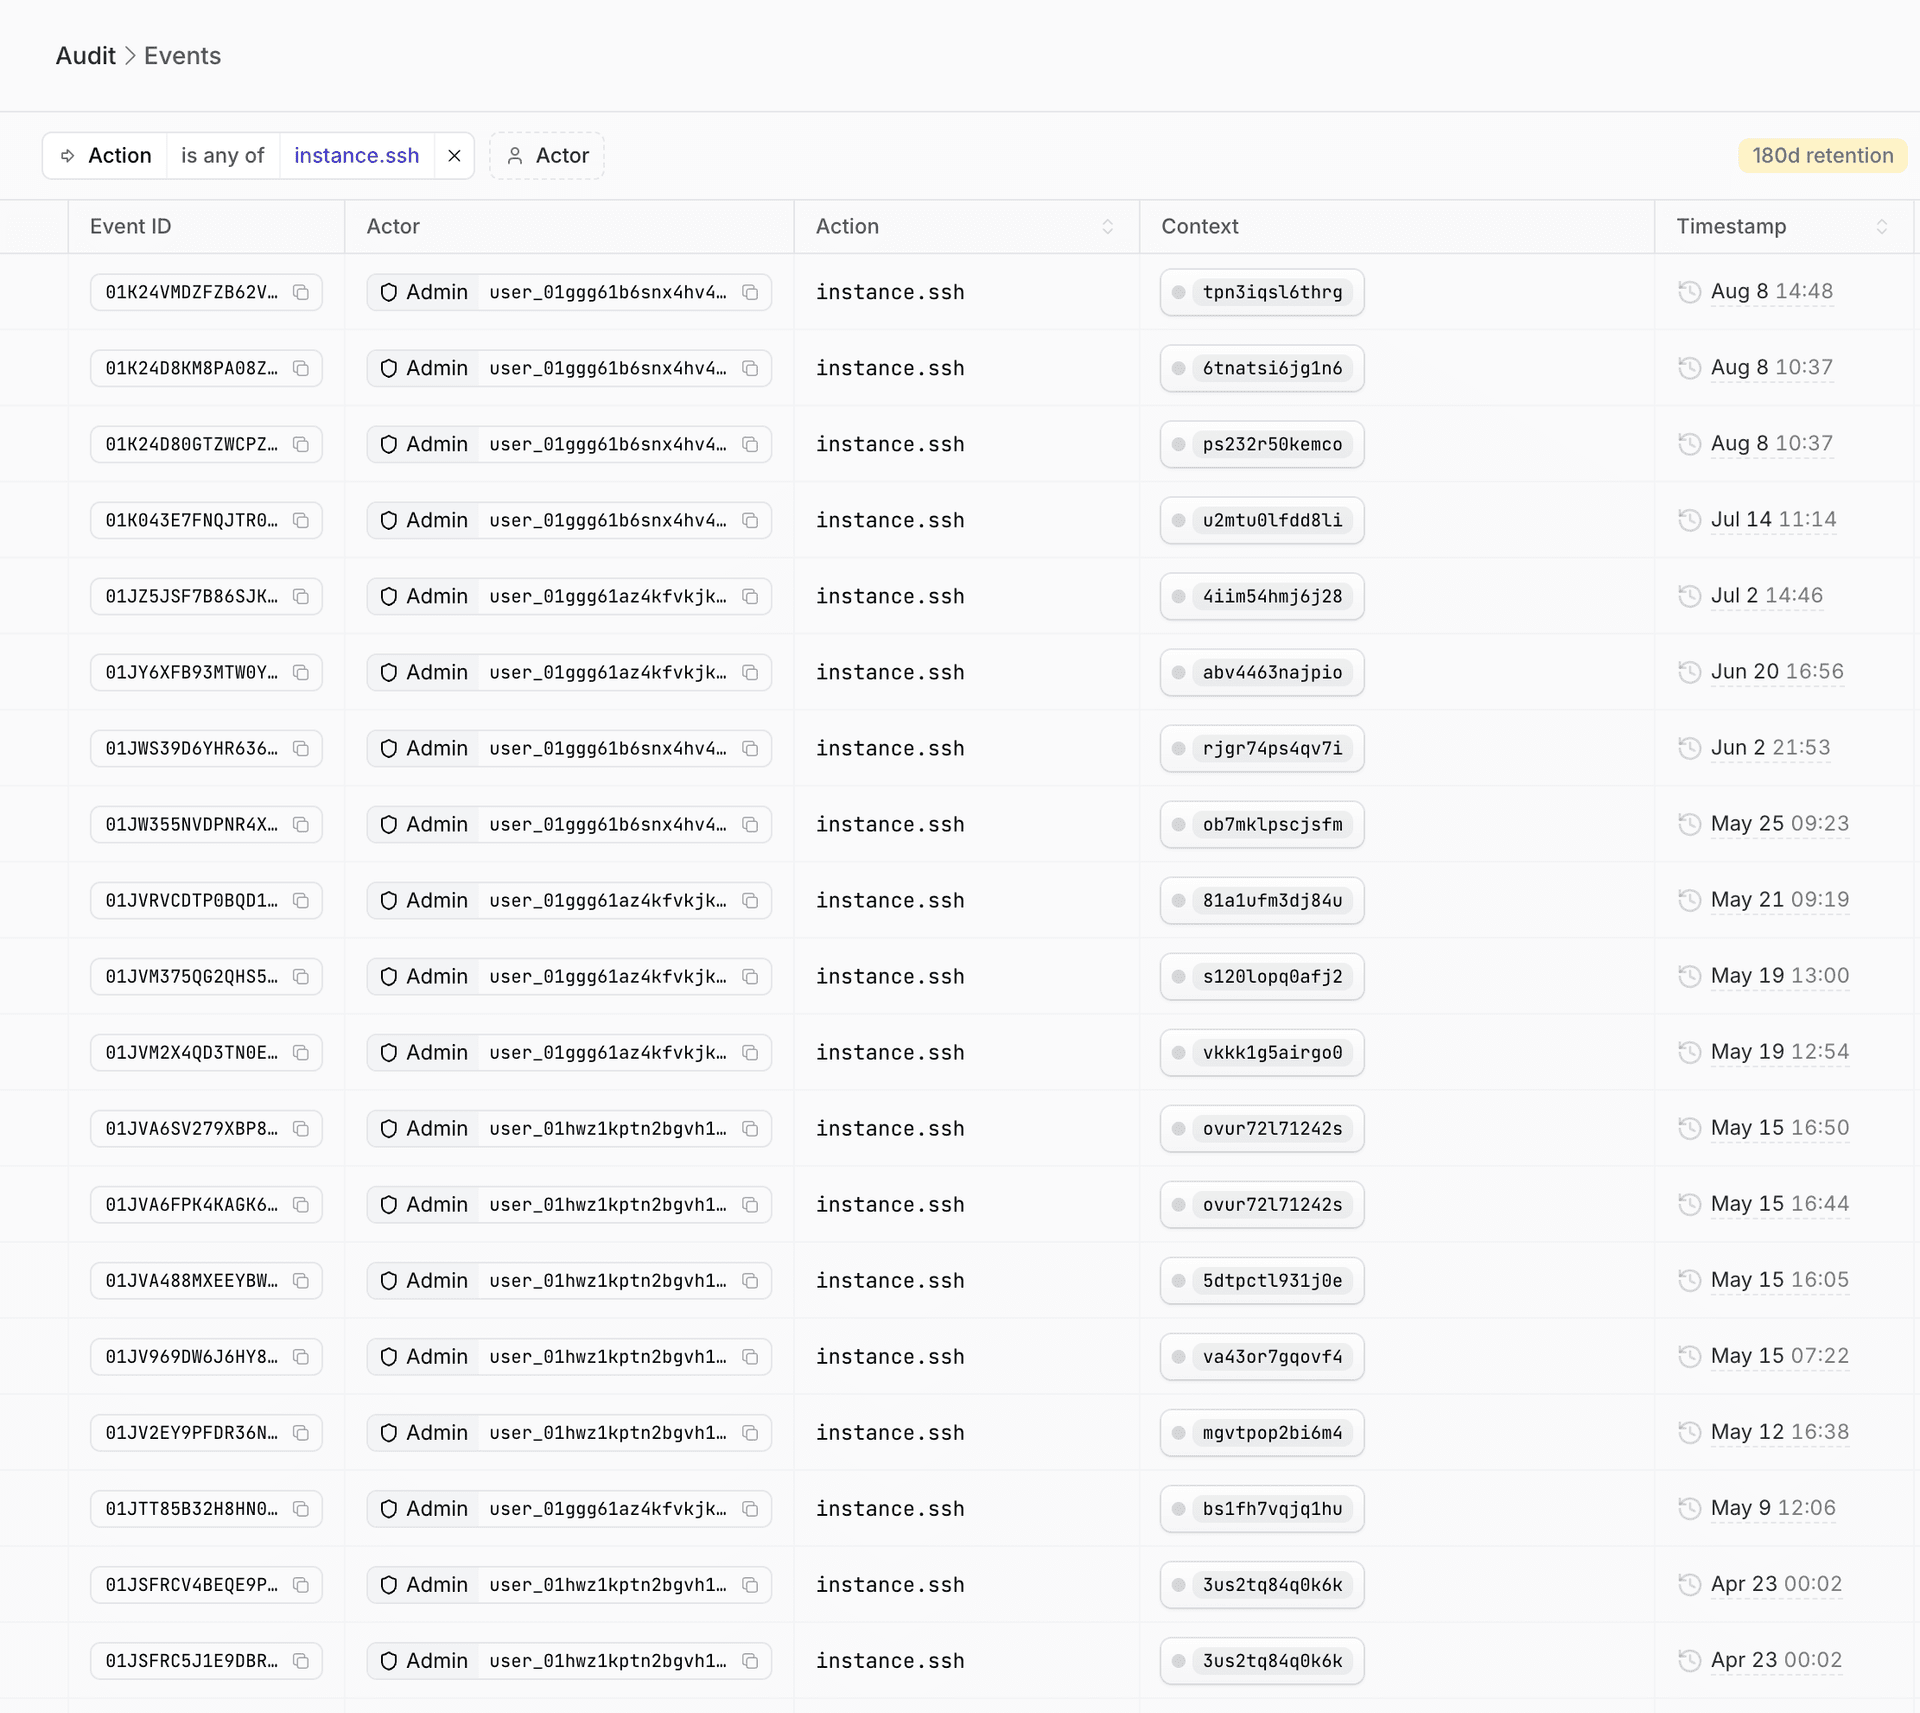Viewport: 1920px width, 1713px height.
Task: Copy event ID 01JZ5JSF7B86SJK
Action: 300,596
